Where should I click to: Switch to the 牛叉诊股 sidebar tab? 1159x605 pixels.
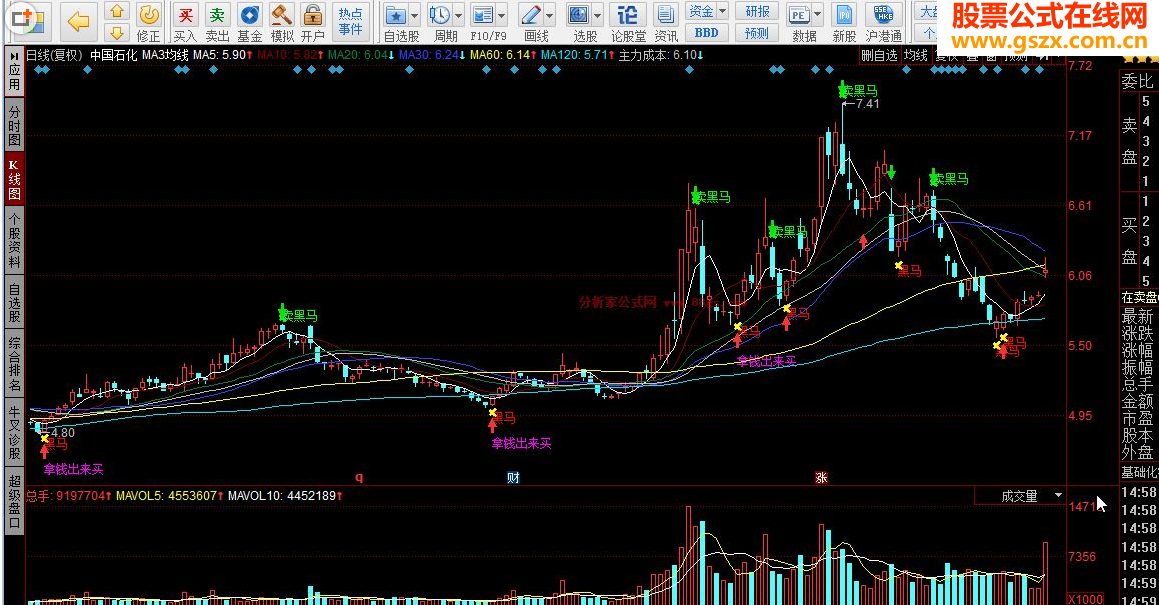[14, 432]
